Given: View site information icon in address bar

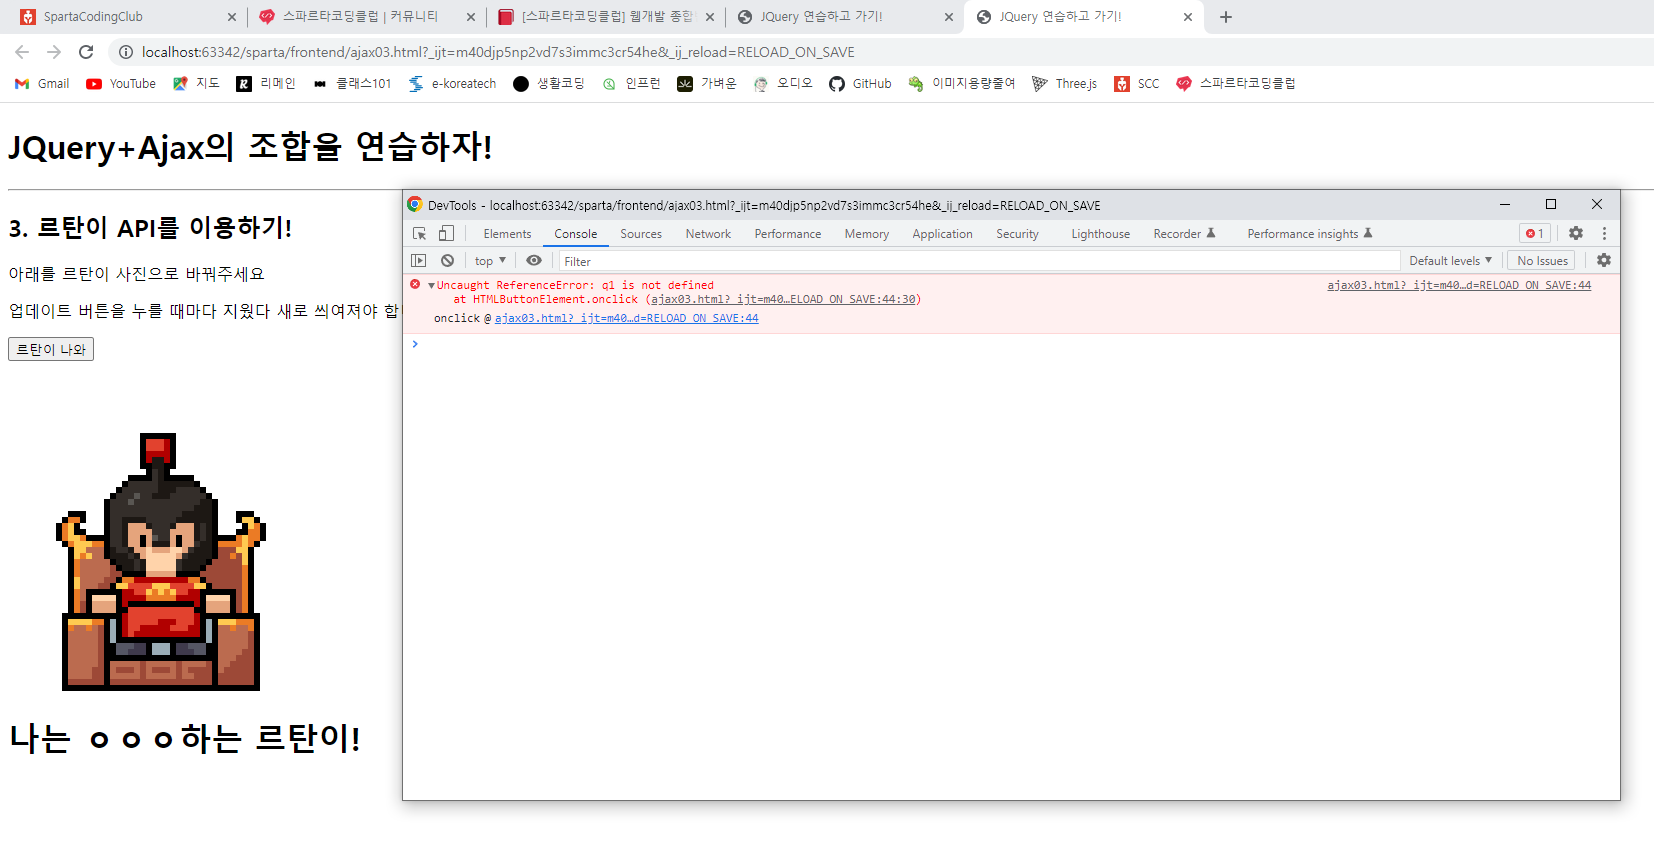Looking at the screenshot, I should pos(126,52).
